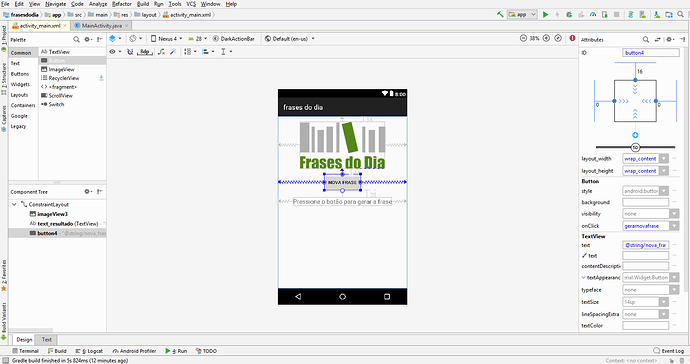Collapse the ConstraintLayout tree node
Image resolution: width=690 pixels, height=364 pixels.
[15, 204]
